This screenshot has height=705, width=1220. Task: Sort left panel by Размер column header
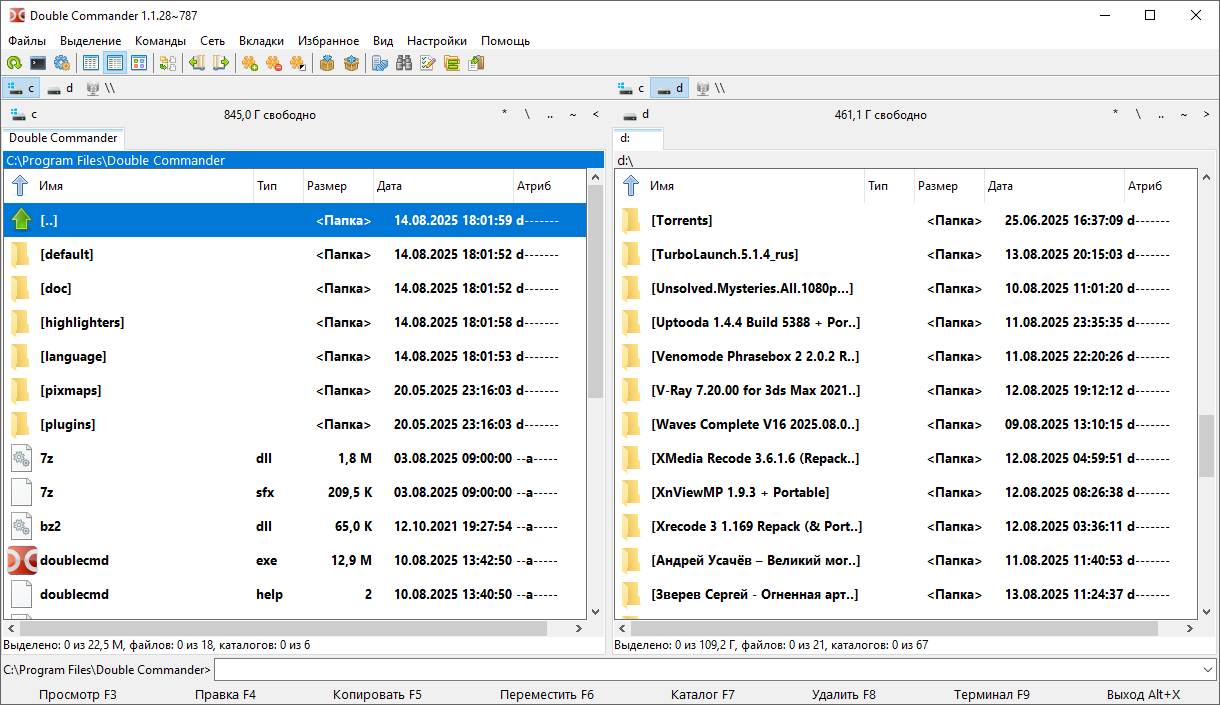[337, 186]
